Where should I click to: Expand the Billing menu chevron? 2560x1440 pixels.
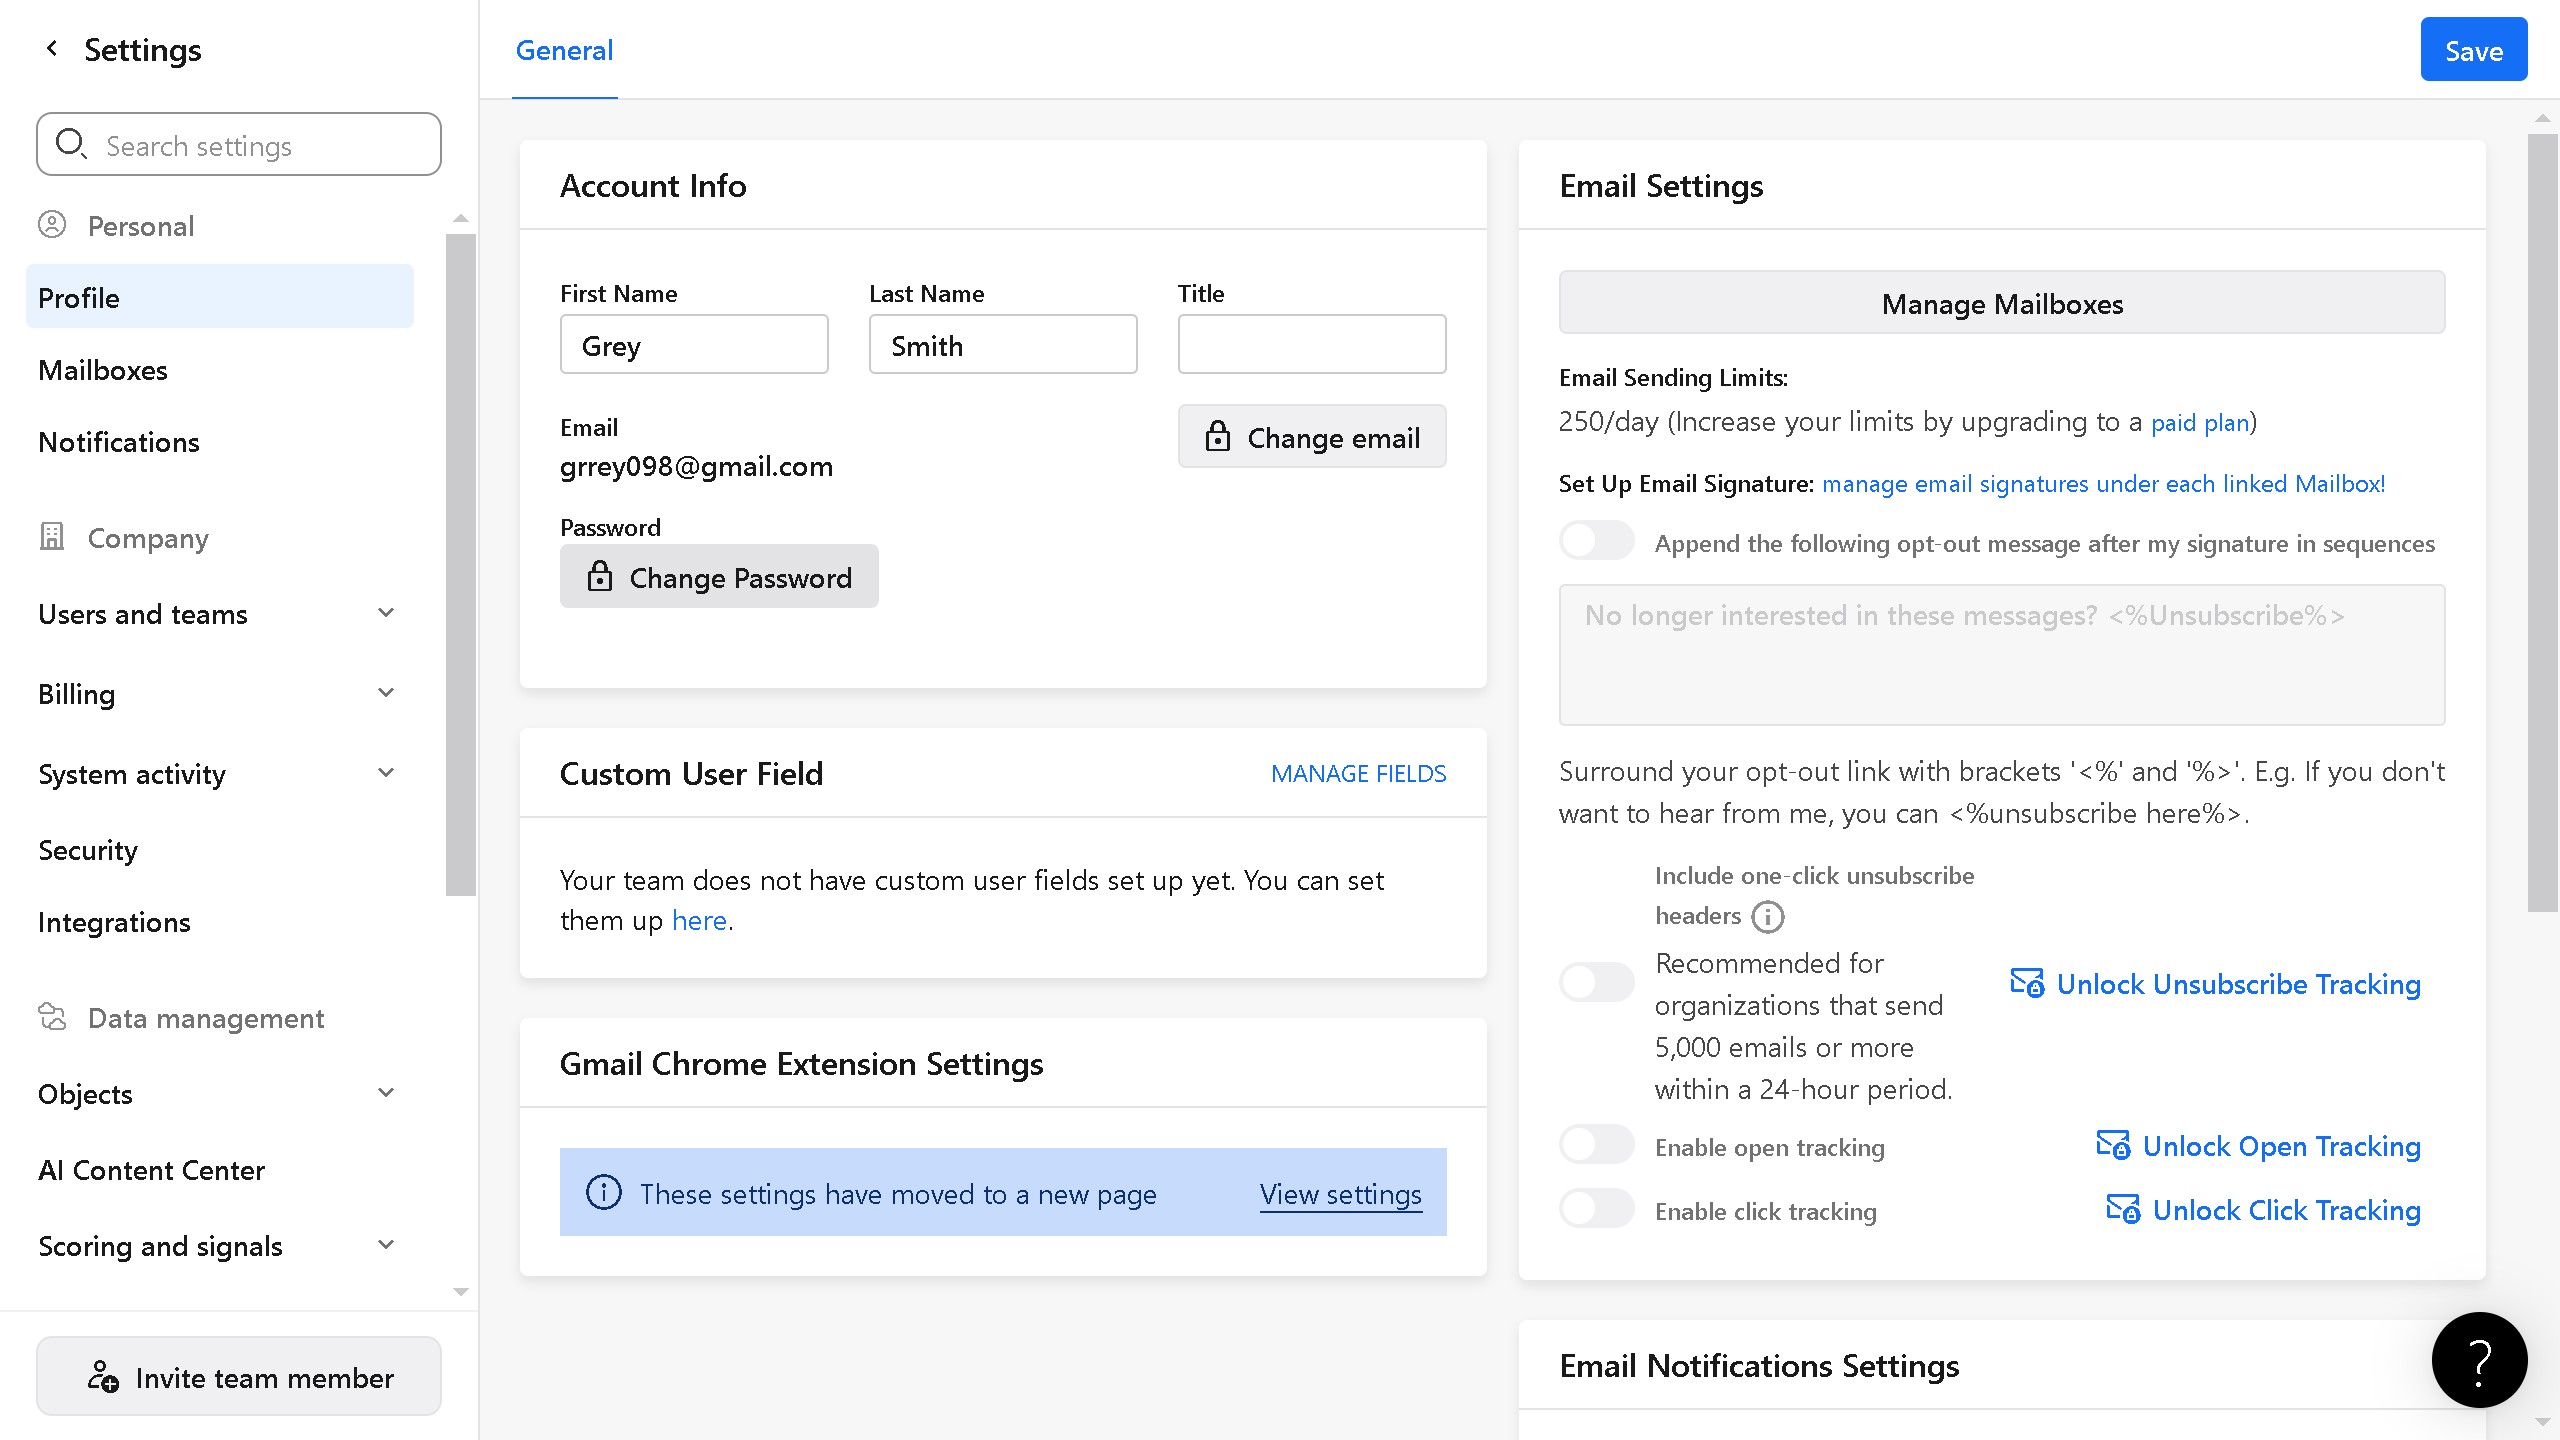(386, 693)
